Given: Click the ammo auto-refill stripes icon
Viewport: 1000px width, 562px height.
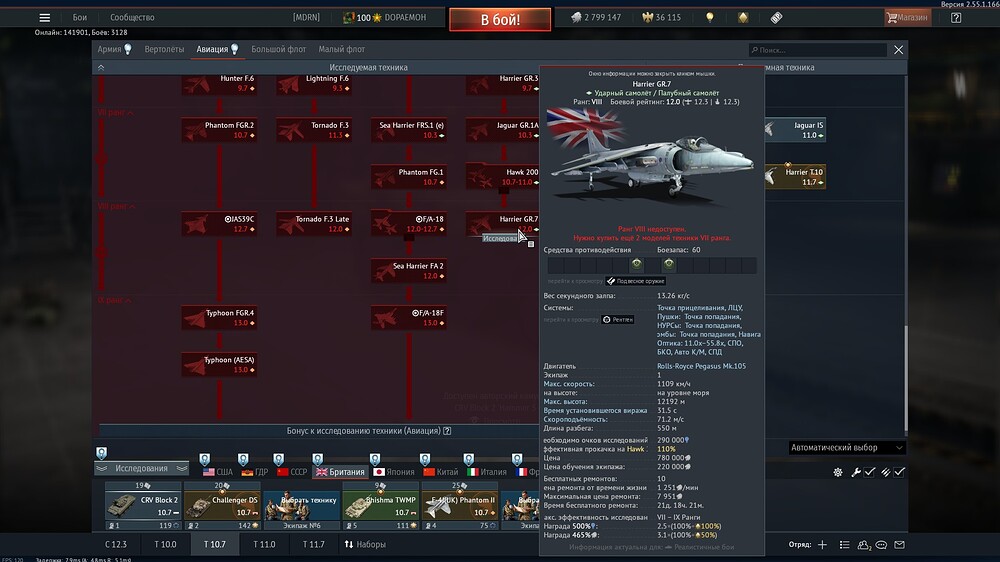Looking at the screenshot, I should point(886,472).
